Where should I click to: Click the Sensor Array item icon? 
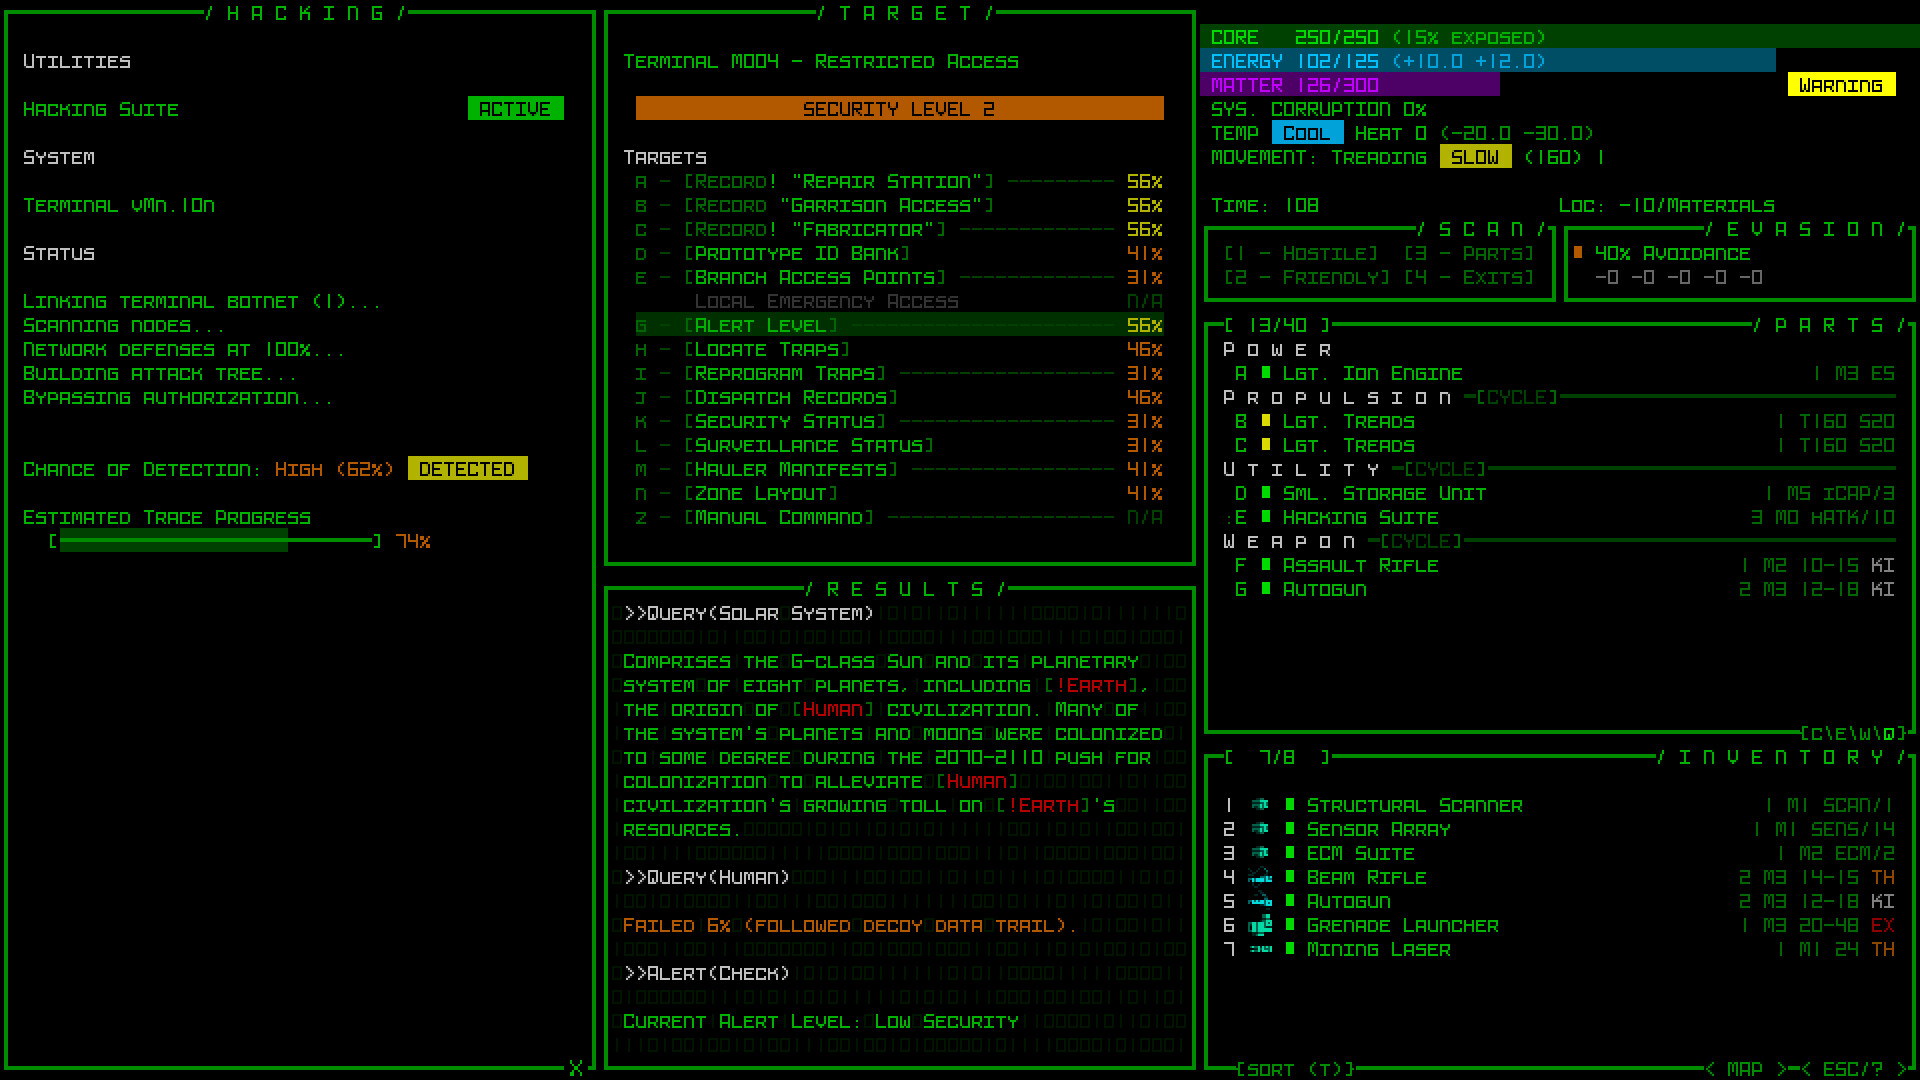point(1261,829)
